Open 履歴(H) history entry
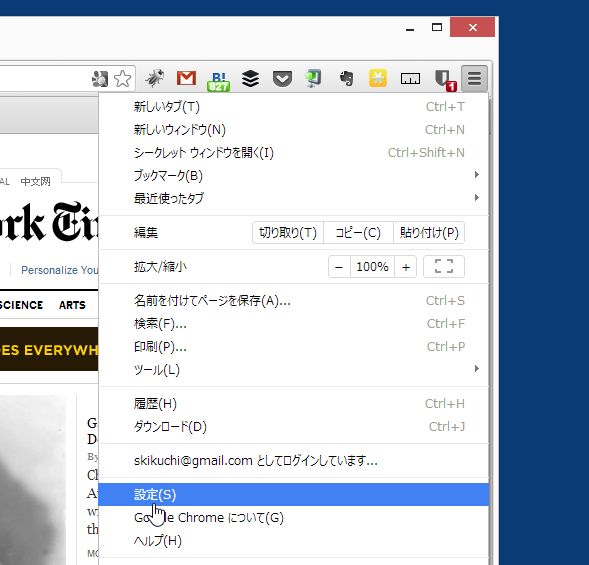Viewport: 589px width, 565px height. (294, 404)
